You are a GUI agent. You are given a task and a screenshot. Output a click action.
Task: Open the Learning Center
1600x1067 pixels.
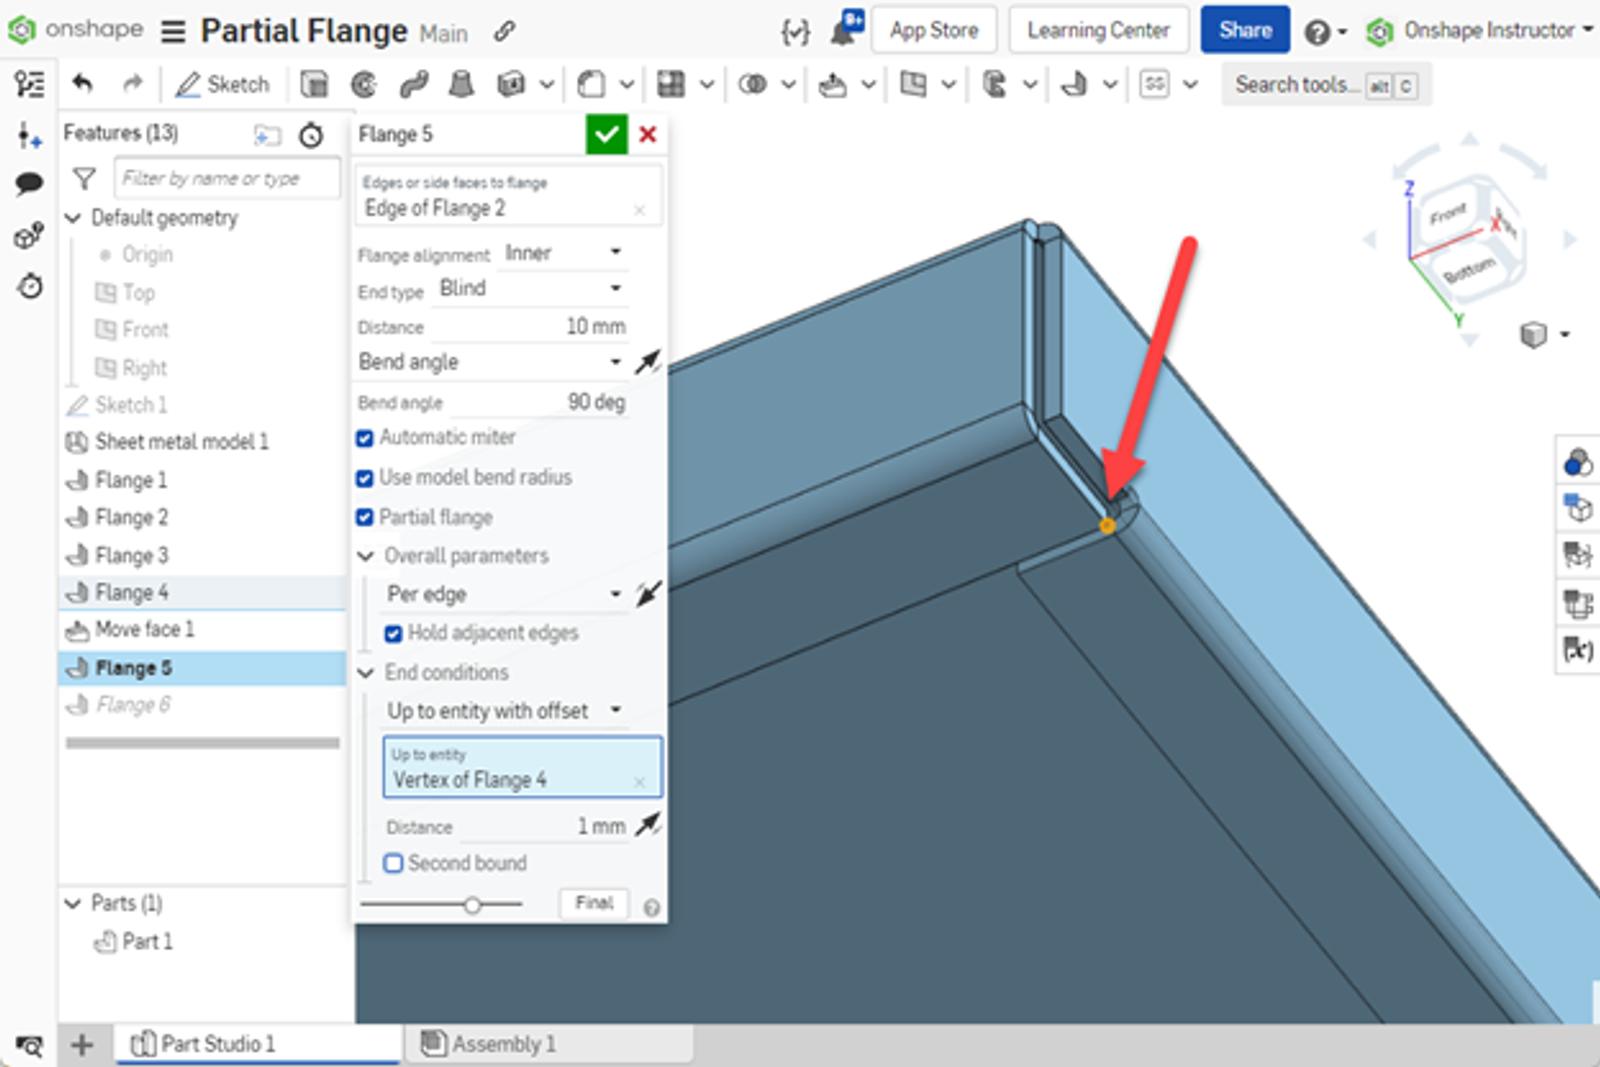coord(1098,30)
